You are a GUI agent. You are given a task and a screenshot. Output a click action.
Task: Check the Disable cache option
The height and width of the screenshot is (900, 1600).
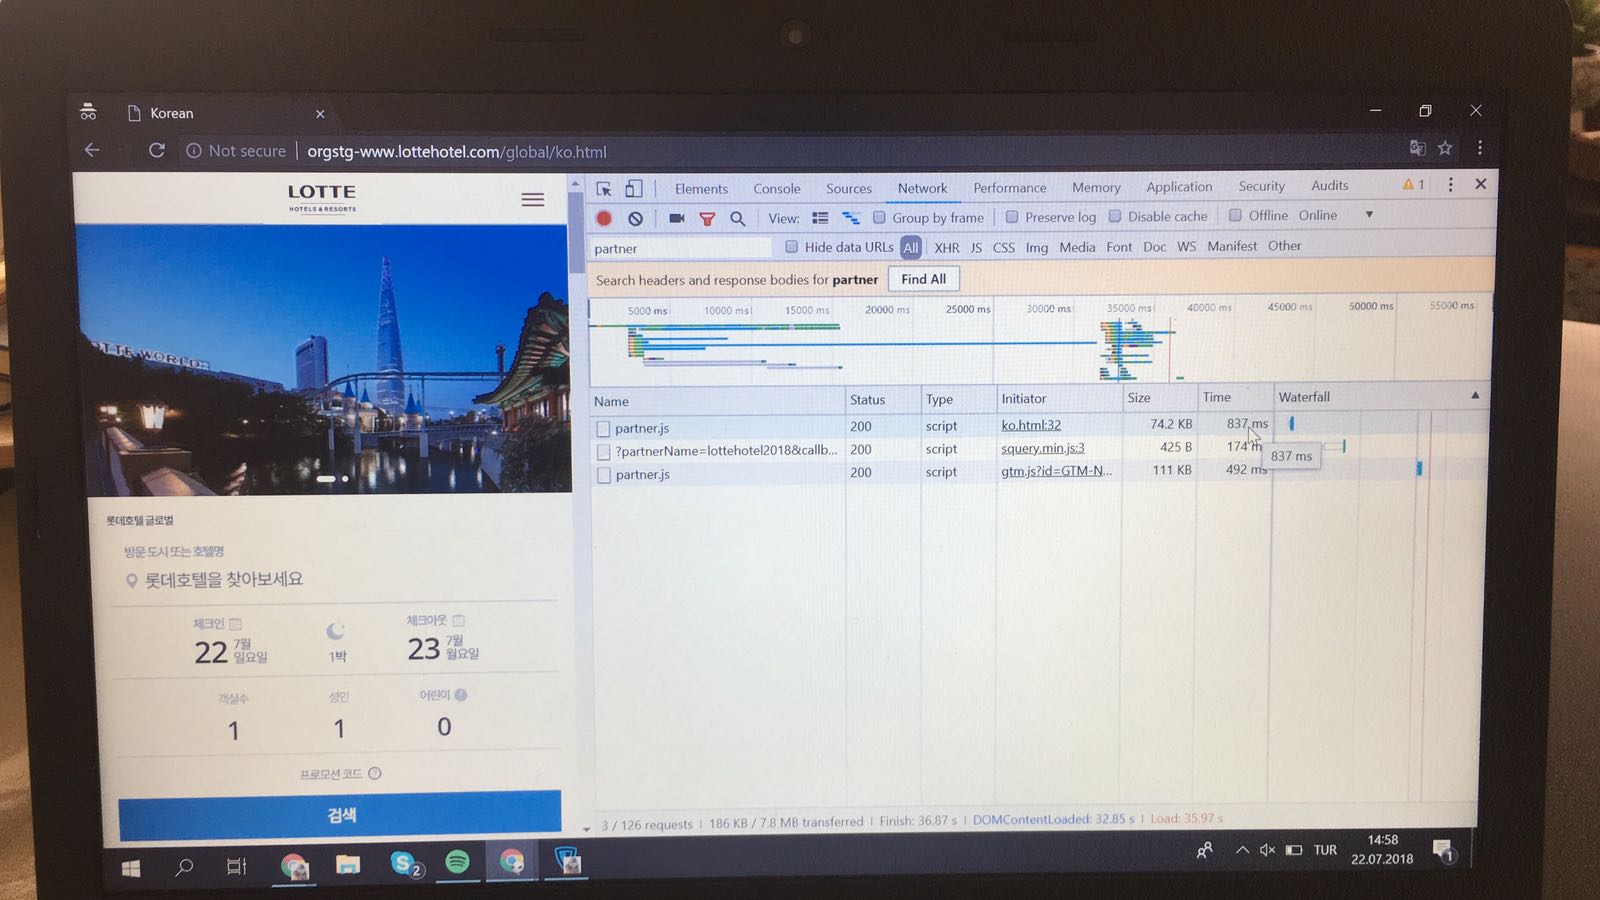click(1115, 216)
